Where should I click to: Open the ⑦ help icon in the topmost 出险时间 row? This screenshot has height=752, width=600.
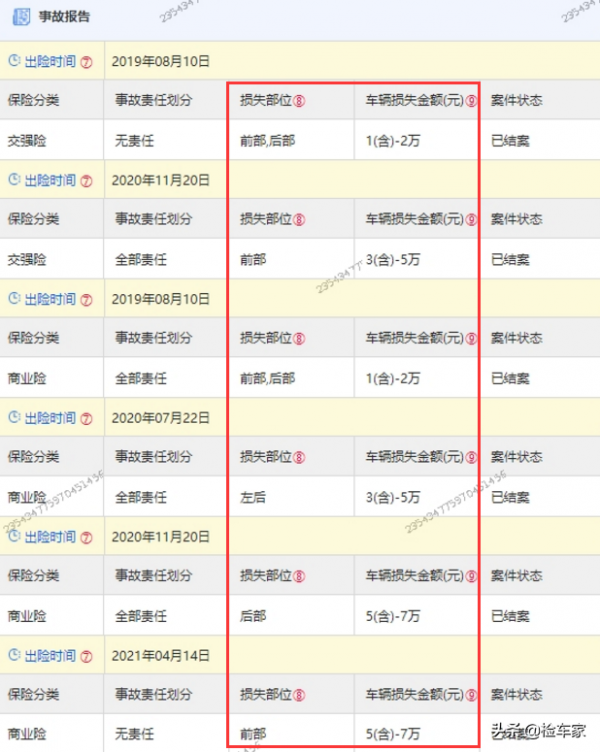coord(86,62)
